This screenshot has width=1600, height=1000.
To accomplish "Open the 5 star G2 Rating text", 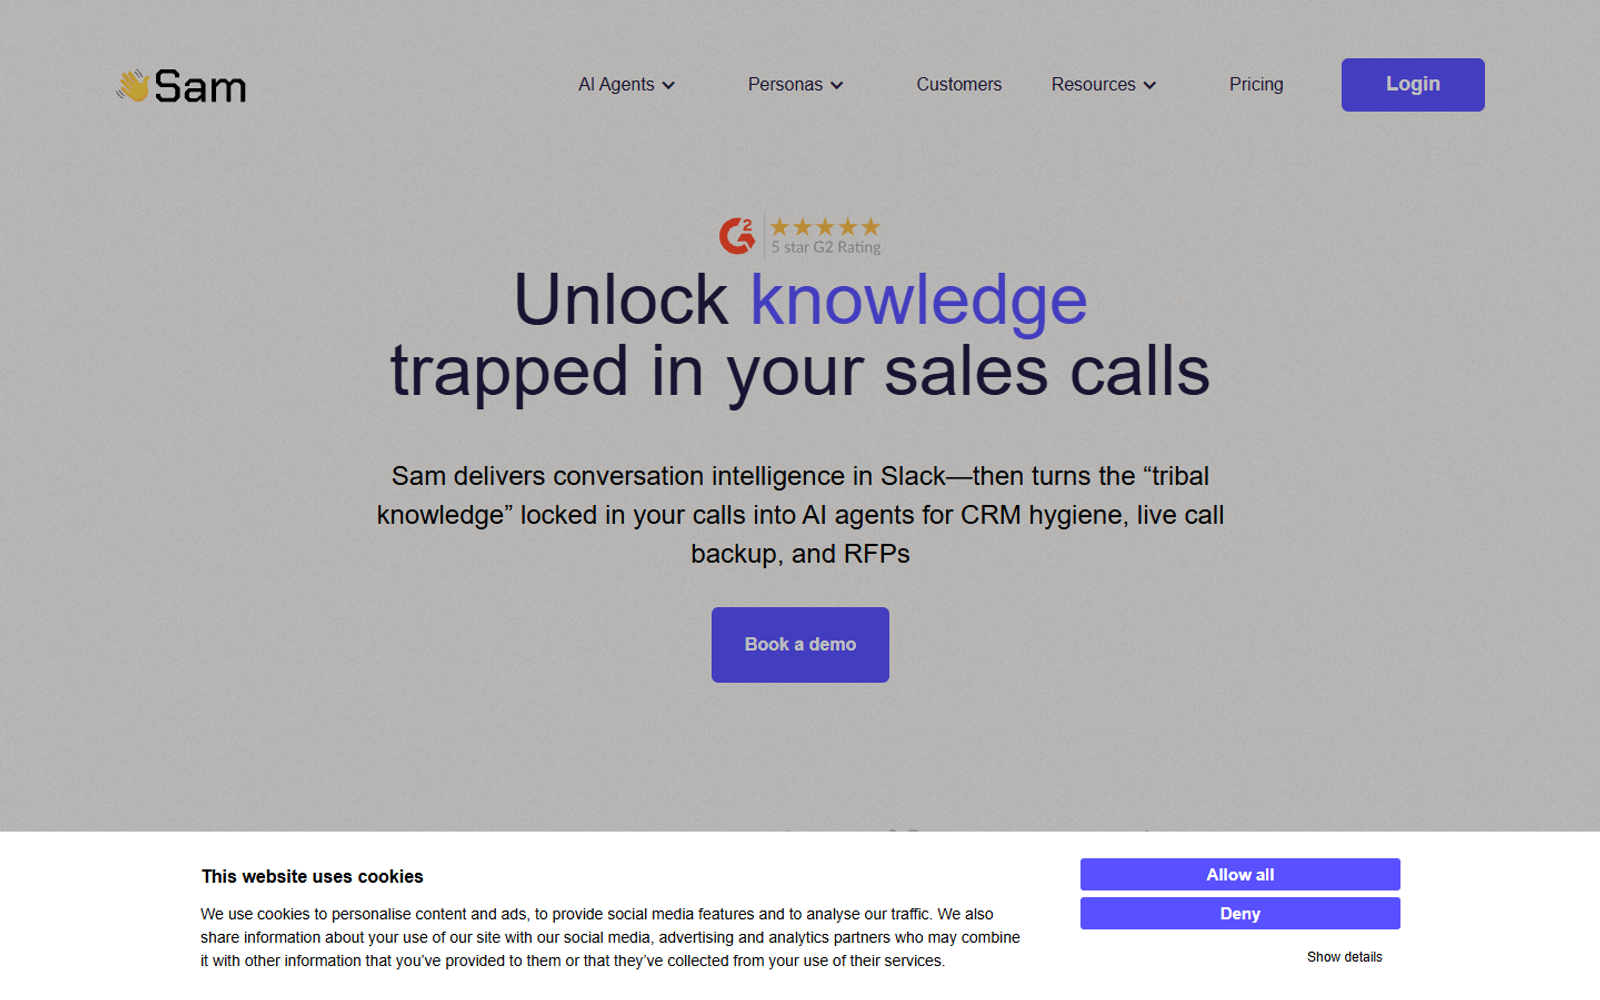I will [x=826, y=247].
